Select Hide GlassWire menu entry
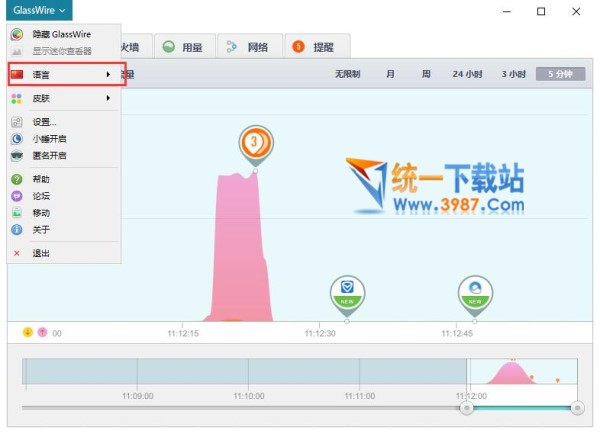 pyautogui.click(x=64, y=34)
